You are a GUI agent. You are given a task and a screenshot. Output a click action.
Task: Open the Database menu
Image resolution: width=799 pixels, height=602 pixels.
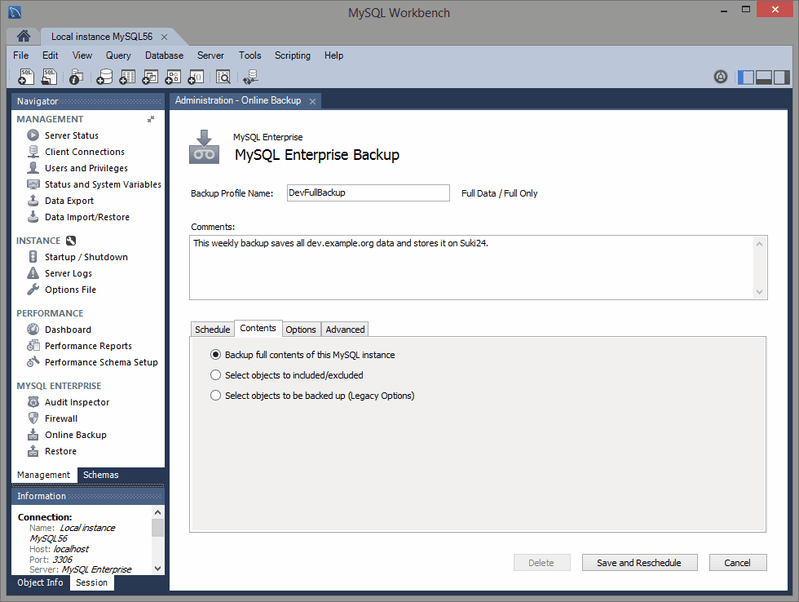tap(164, 55)
